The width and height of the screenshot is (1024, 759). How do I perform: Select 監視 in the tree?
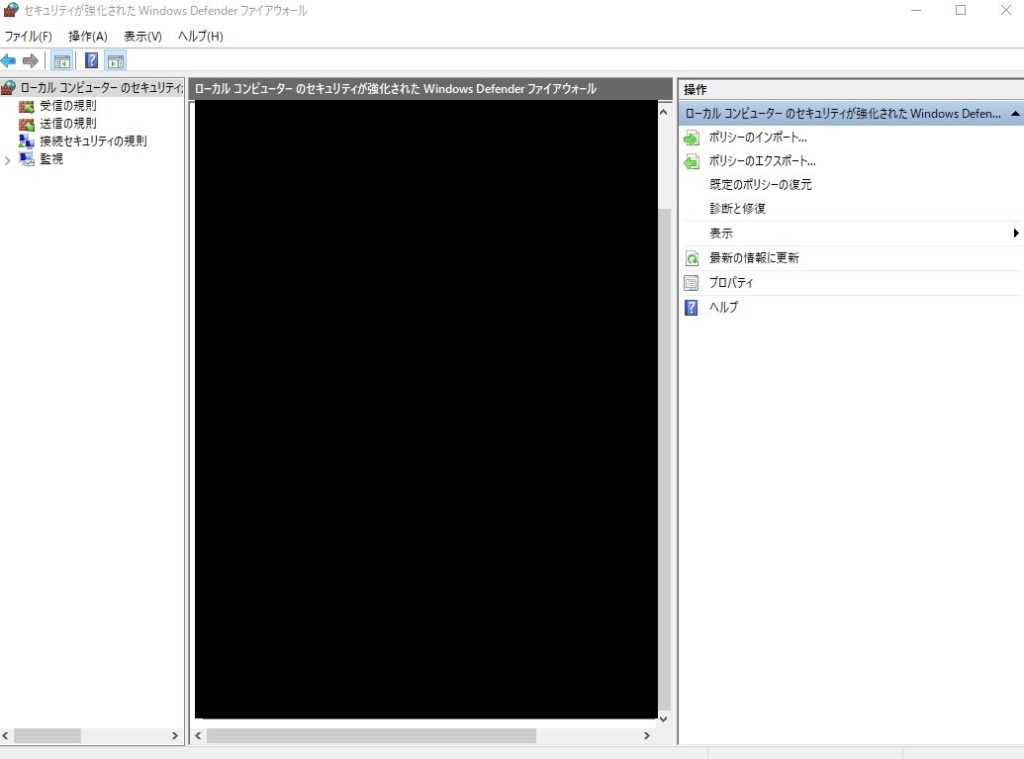click(x=52, y=159)
